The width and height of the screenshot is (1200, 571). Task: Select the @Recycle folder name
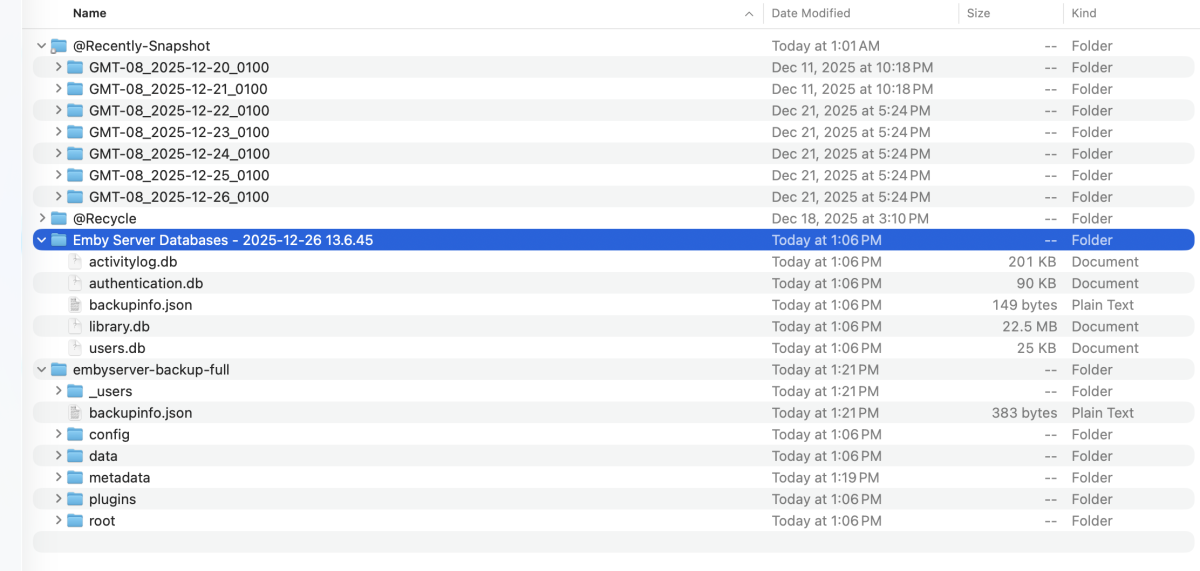105,218
